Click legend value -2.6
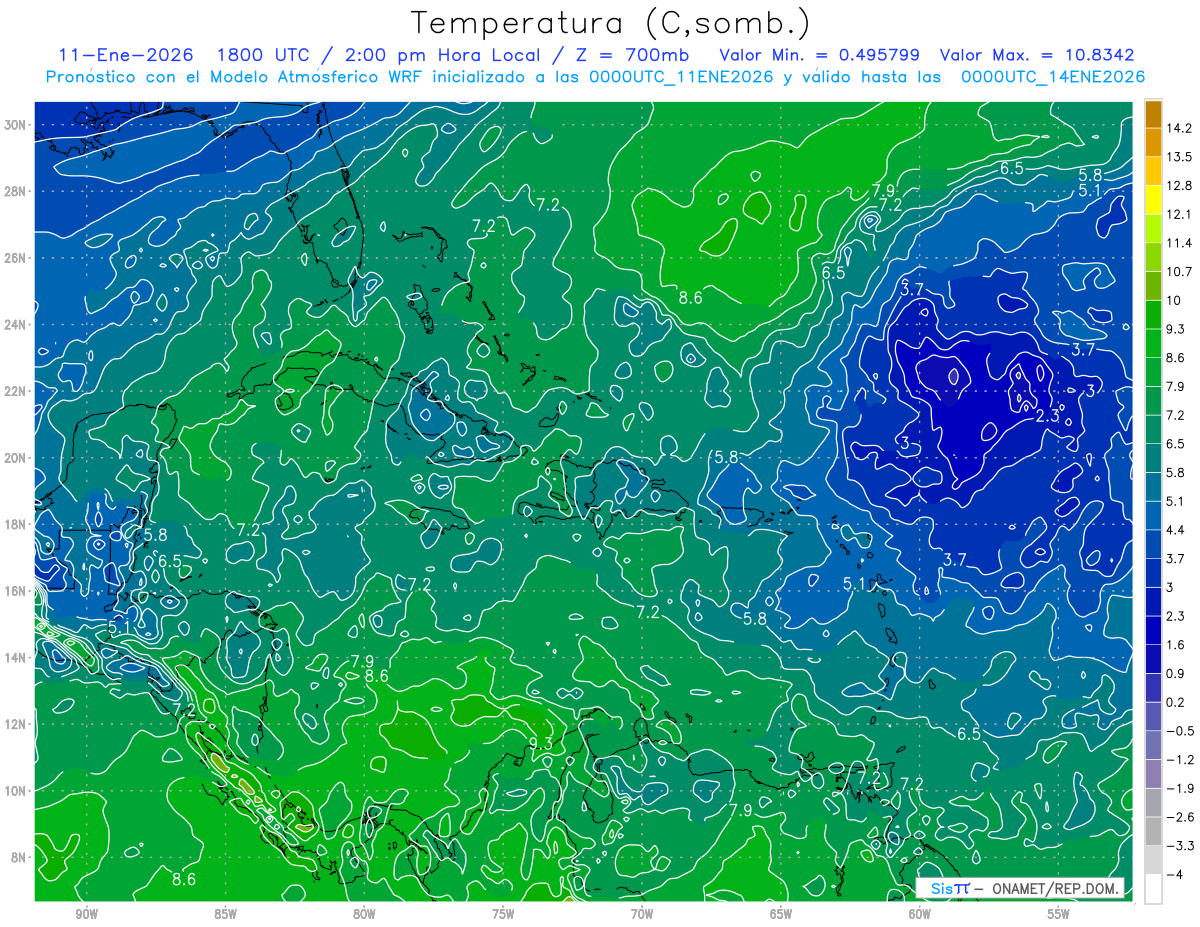 tap(1181, 817)
